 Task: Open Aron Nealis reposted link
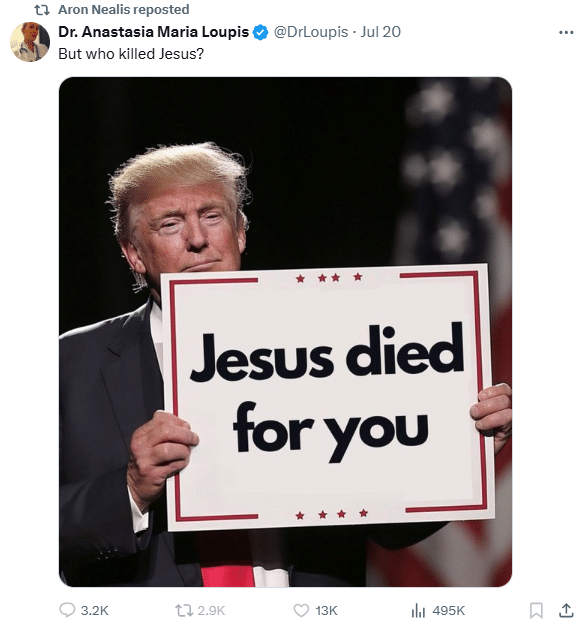[x=124, y=10]
